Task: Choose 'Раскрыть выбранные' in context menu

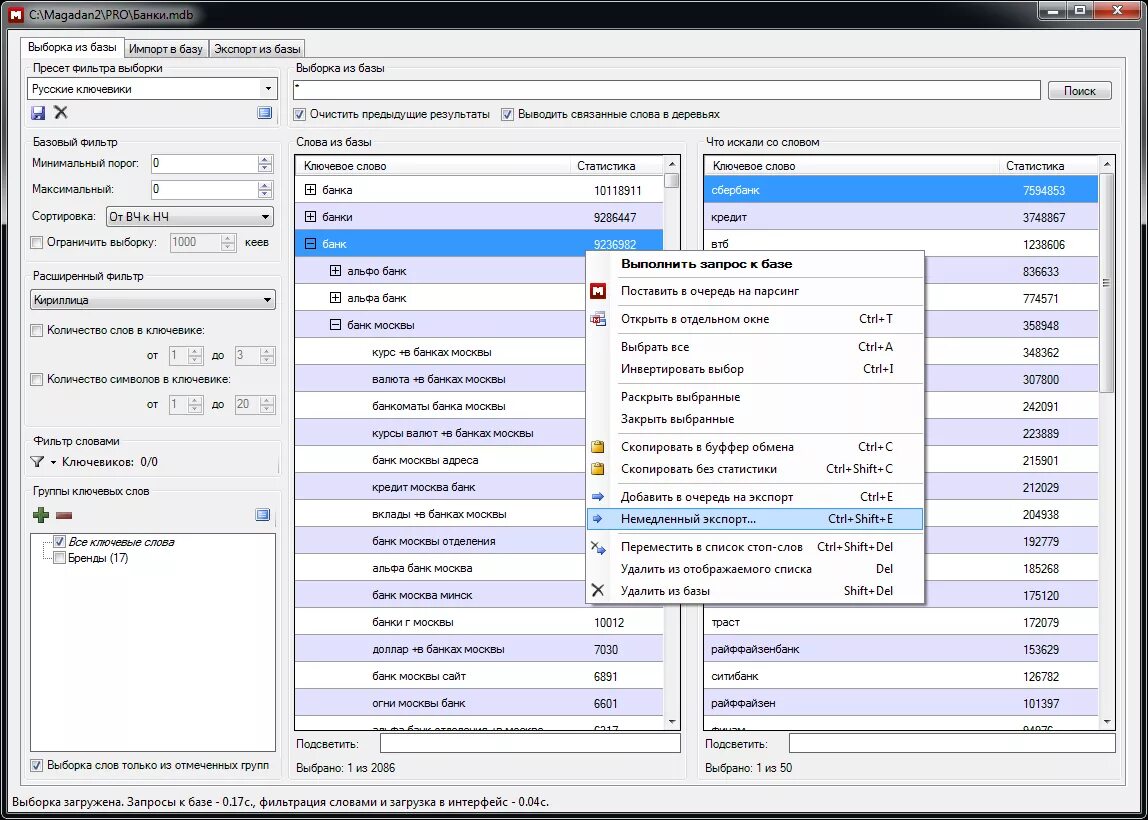Action: pos(755,397)
